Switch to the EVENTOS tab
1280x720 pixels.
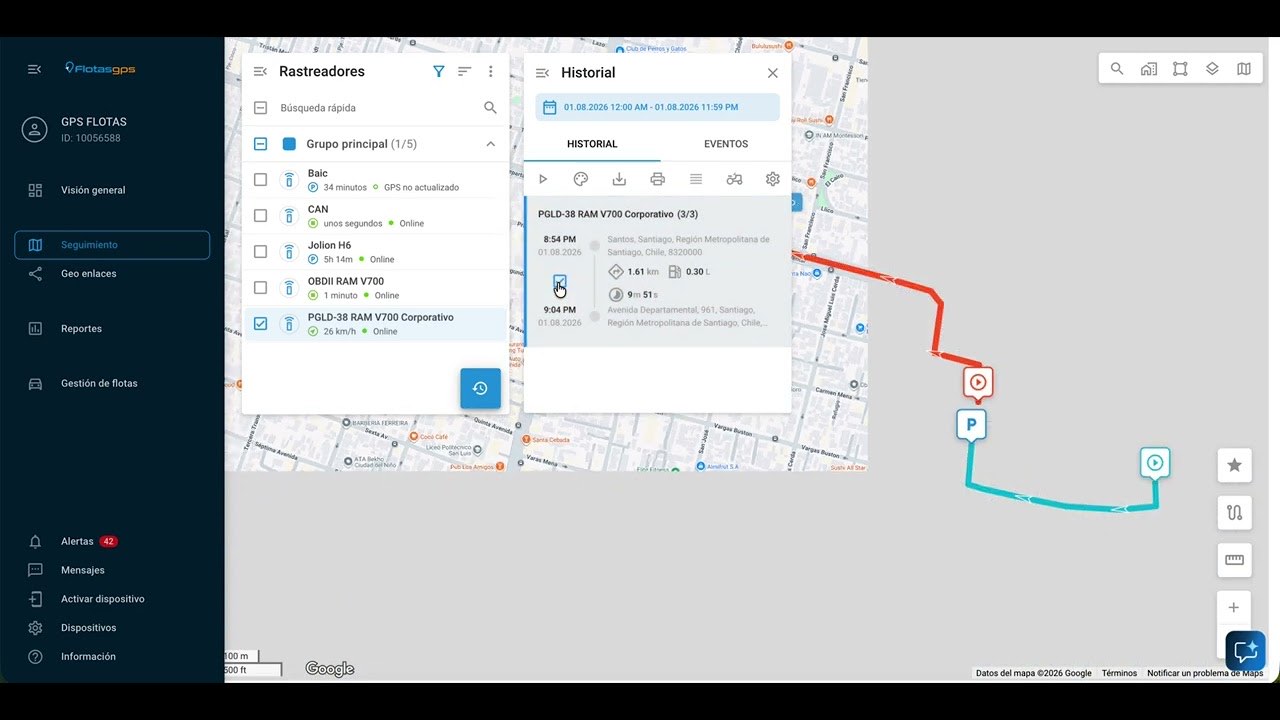[726, 144]
